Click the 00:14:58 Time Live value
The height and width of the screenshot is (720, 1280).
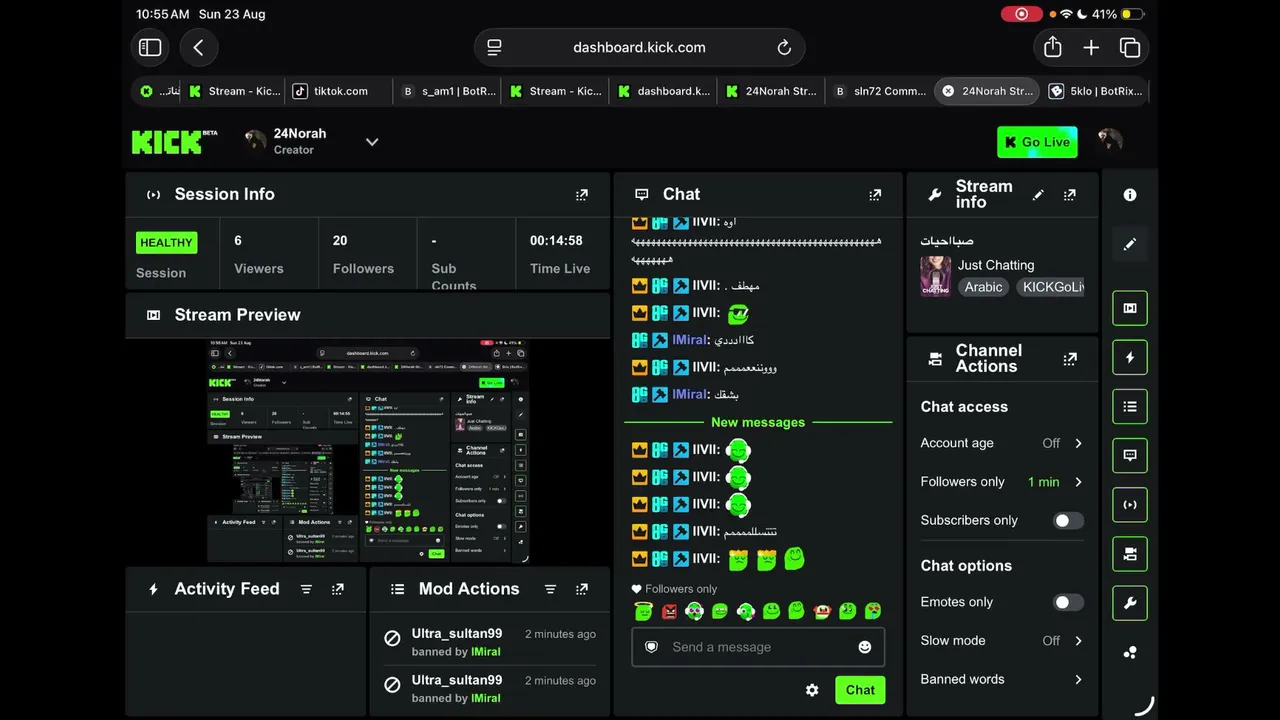pyautogui.click(x=556, y=241)
